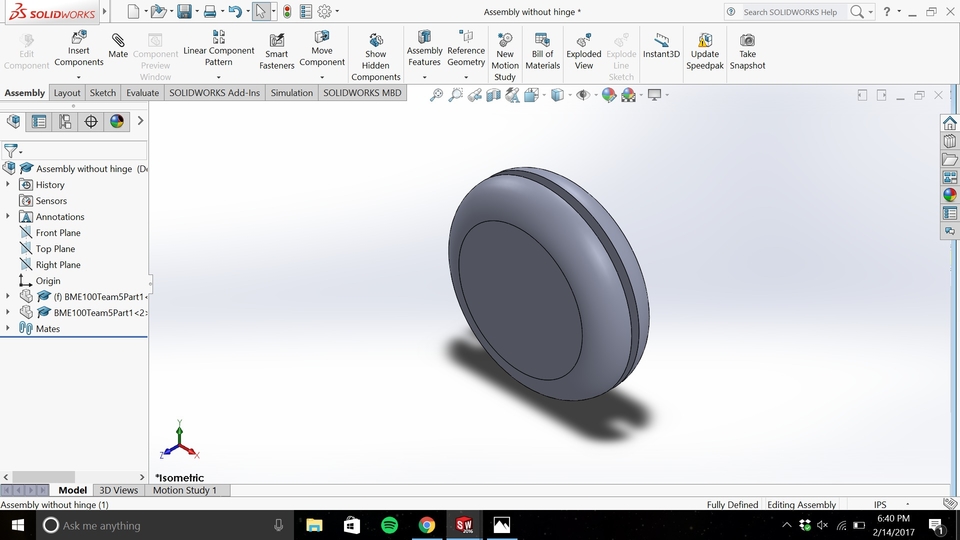
Task: Create an Exploded View
Action: [584, 40]
